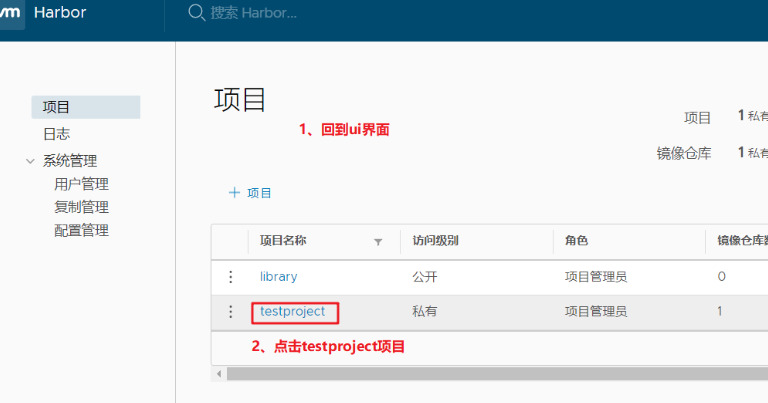Open the testproject project link
Image resolution: width=768 pixels, height=403 pixels.
click(292, 311)
